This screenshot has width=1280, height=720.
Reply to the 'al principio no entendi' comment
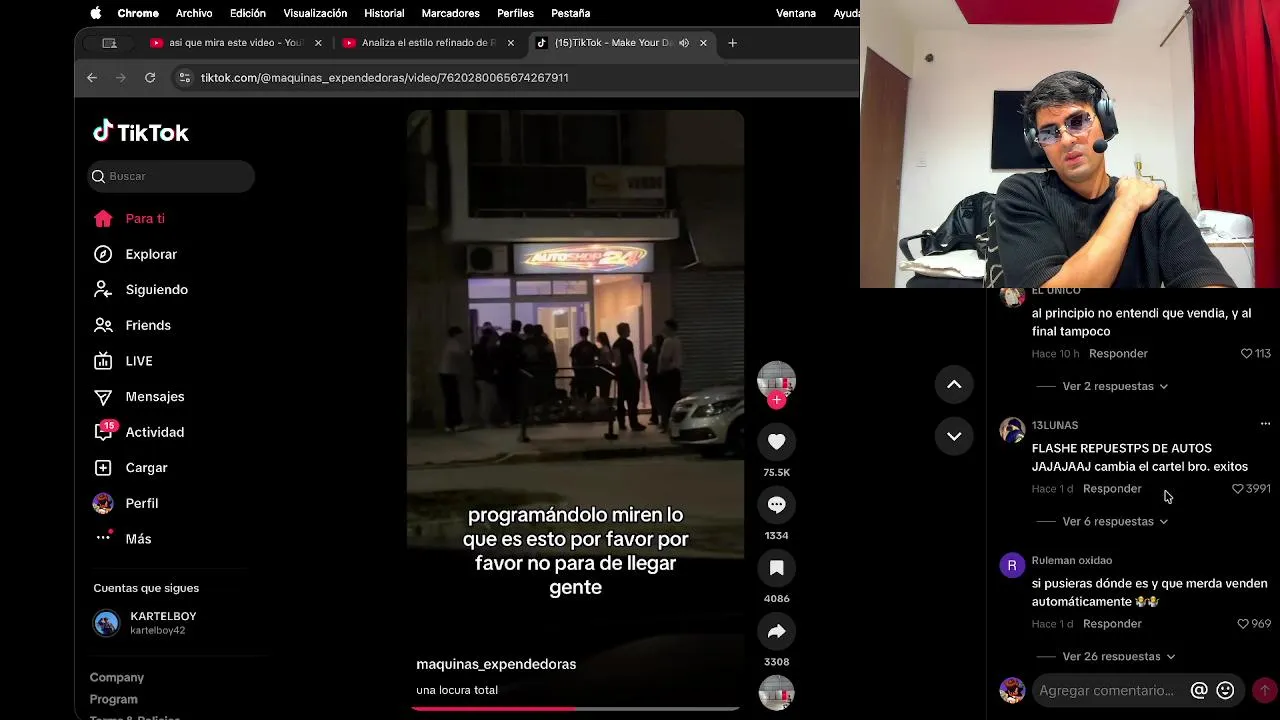coord(1118,354)
